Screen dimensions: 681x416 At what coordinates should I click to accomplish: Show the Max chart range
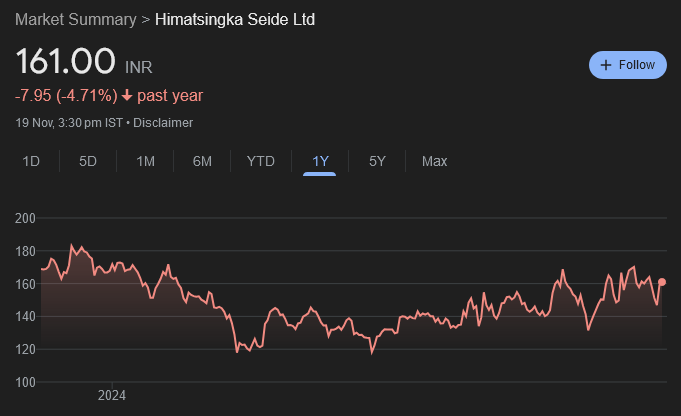[x=434, y=162]
